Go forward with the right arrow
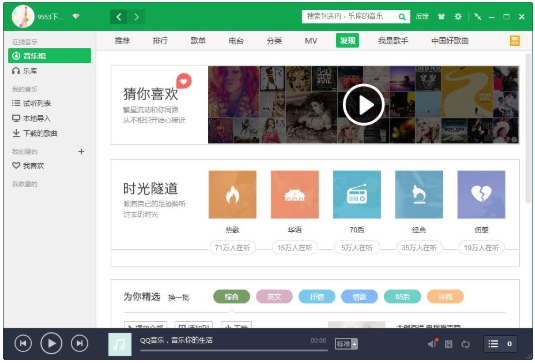The height and width of the screenshot is (363, 535). (x=136, y=16)
